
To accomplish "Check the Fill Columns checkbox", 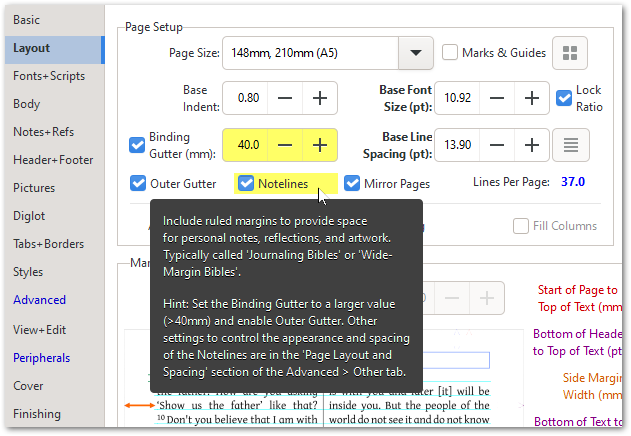I will click(521, 226).
